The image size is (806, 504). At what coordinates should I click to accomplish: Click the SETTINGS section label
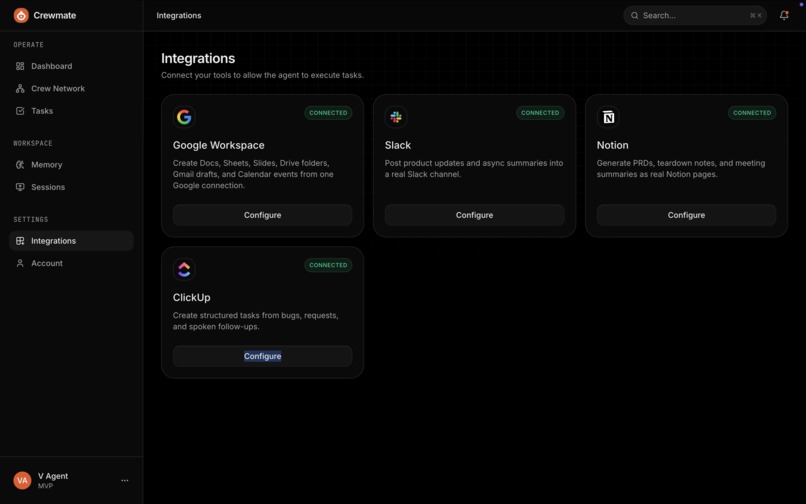click(x=30, y=219)
